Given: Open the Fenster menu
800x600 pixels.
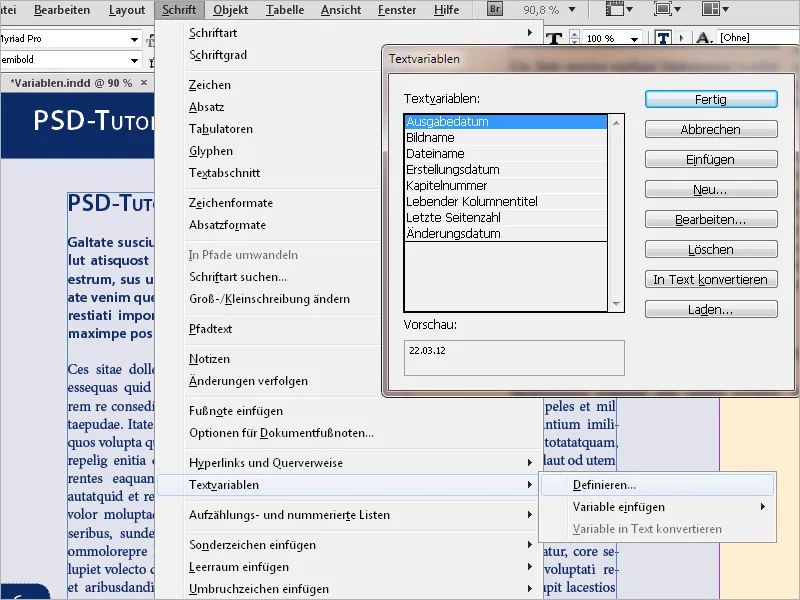Looking at the screenshot, I should coord(397,10).
